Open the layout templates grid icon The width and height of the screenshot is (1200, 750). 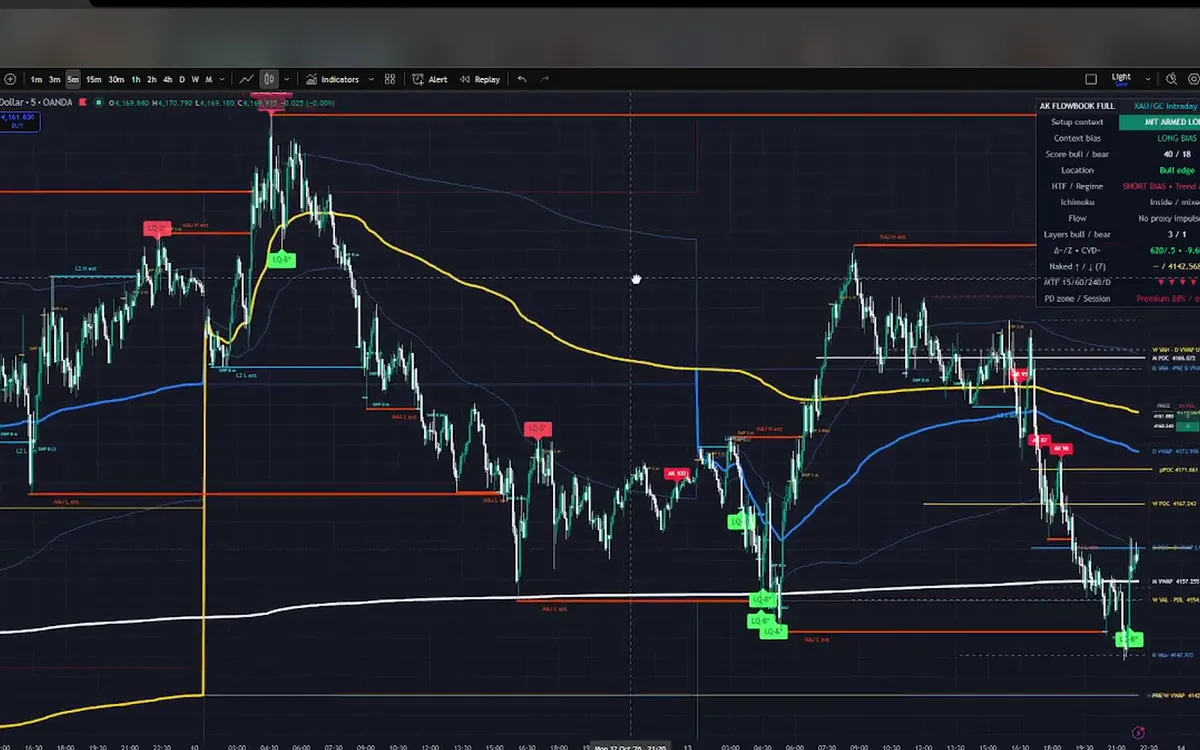(x=390, y=79)
